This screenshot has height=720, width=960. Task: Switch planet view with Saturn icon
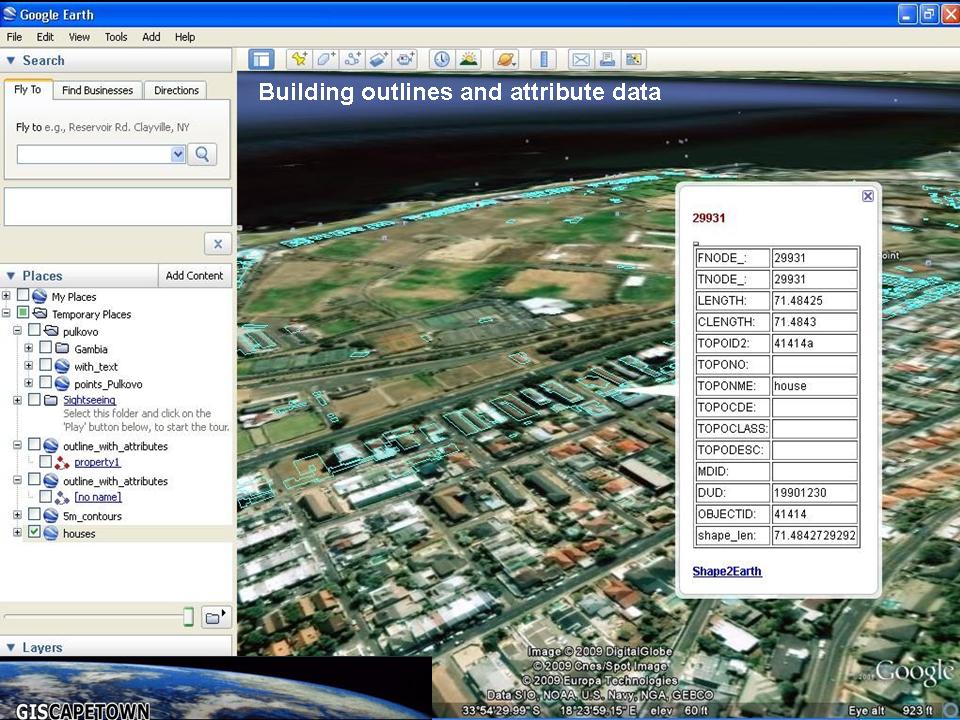tap(506, 59)
